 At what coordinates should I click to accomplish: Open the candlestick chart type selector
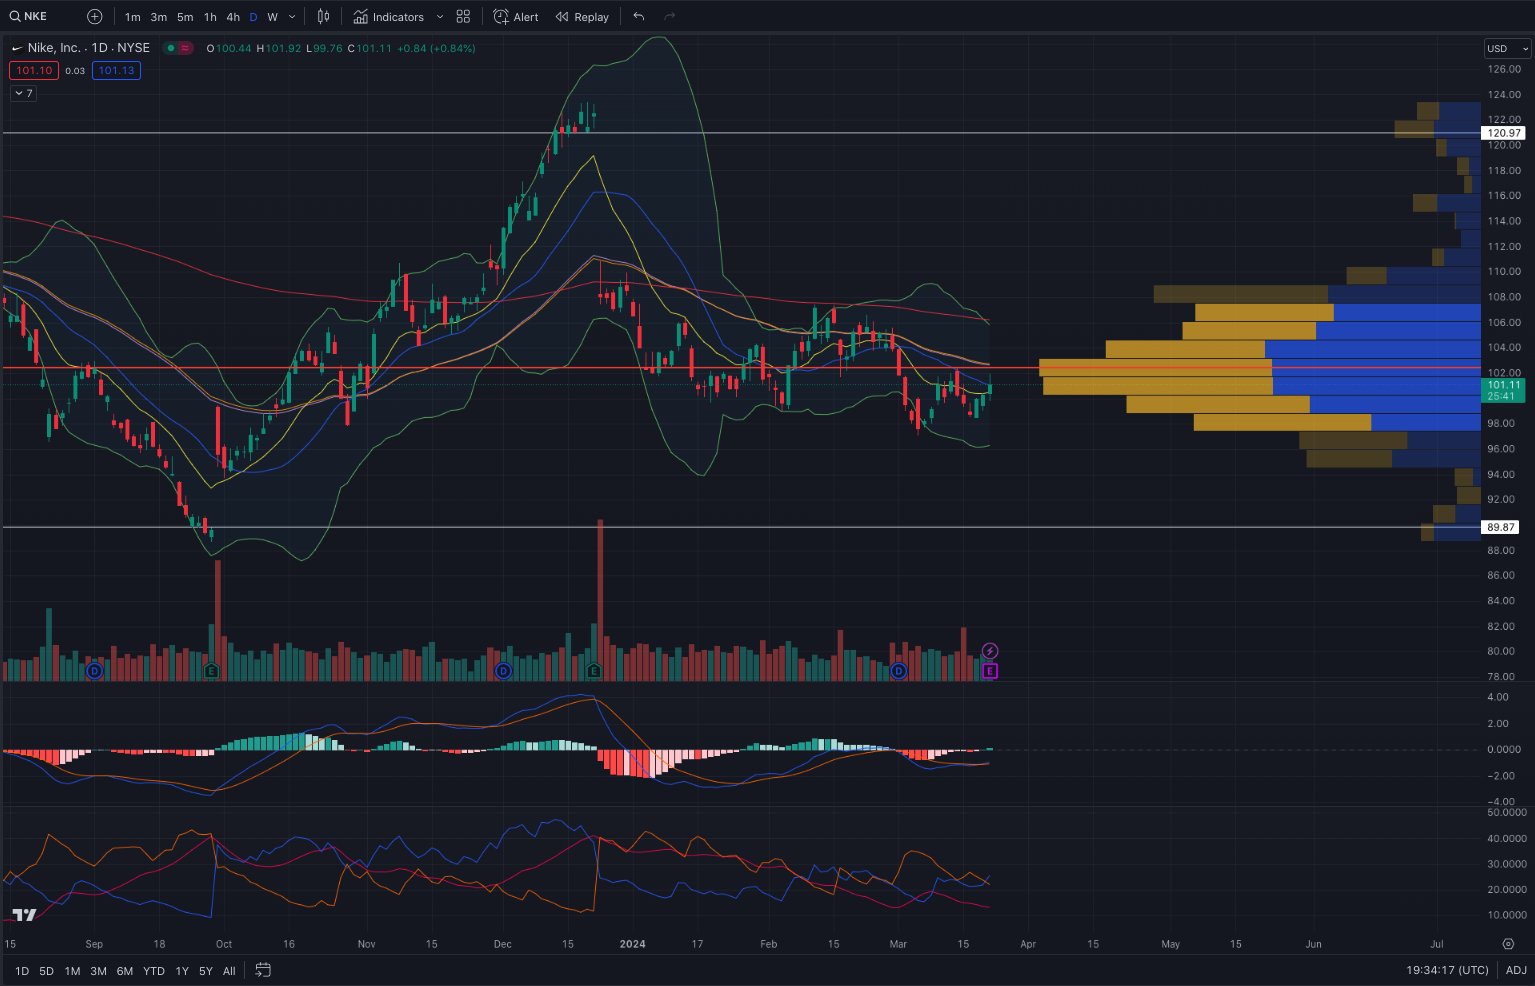pos(323,16)
